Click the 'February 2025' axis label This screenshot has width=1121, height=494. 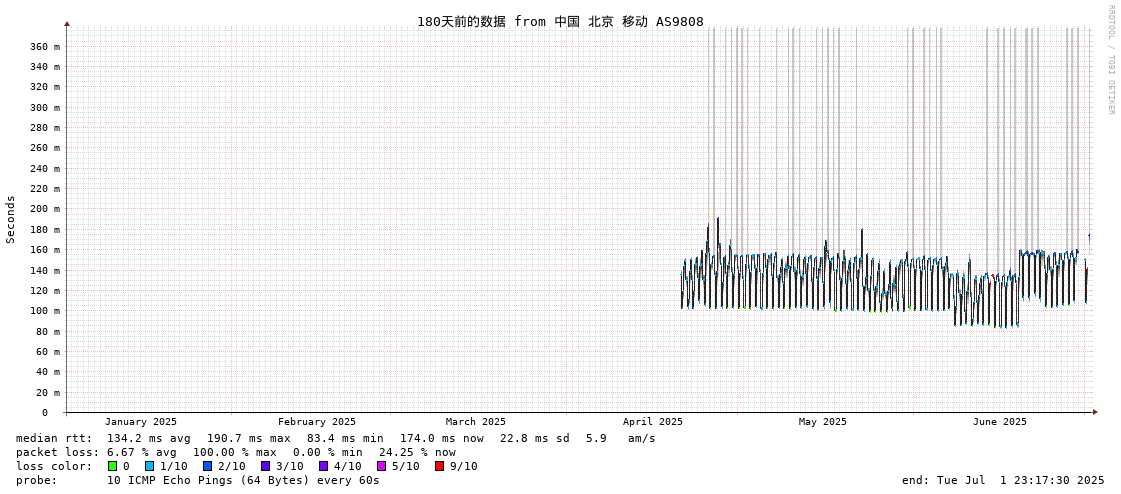tap(317, 422)
